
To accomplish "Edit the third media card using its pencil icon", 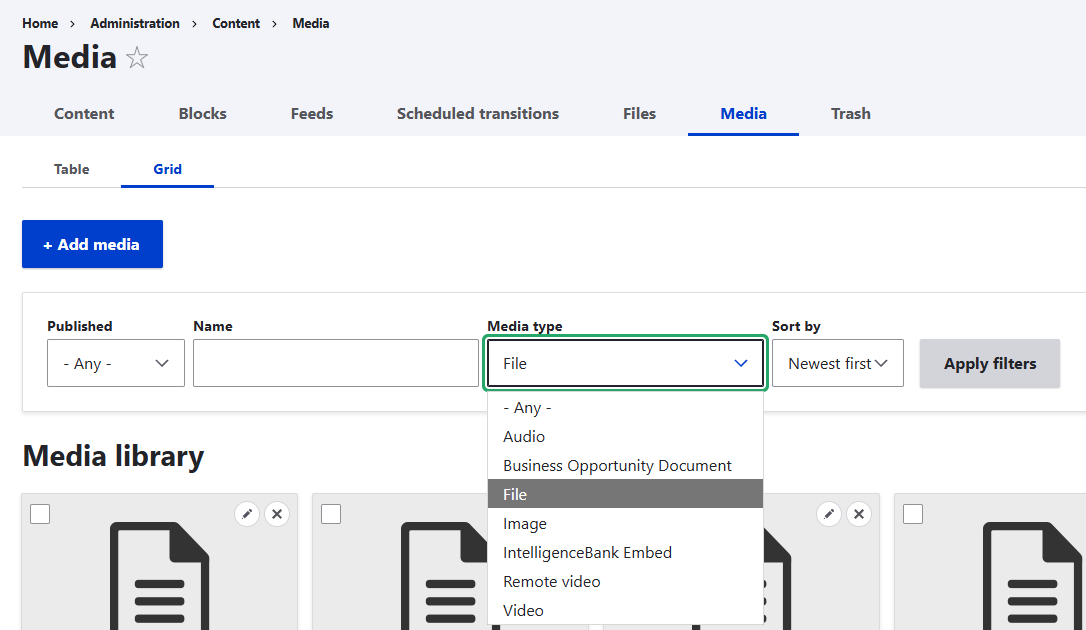I will point(828,513).
